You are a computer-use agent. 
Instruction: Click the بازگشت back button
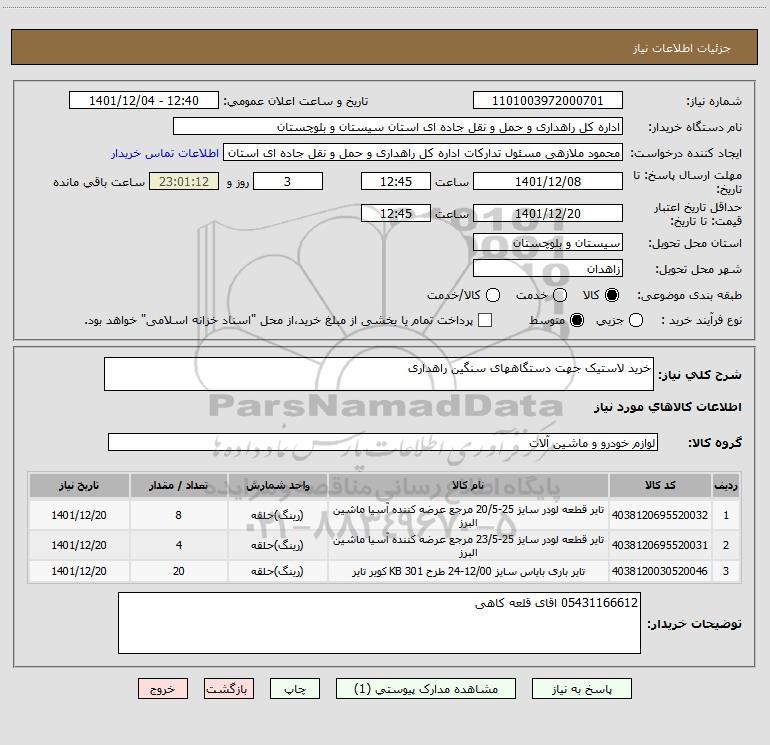[x=229, y=689]
